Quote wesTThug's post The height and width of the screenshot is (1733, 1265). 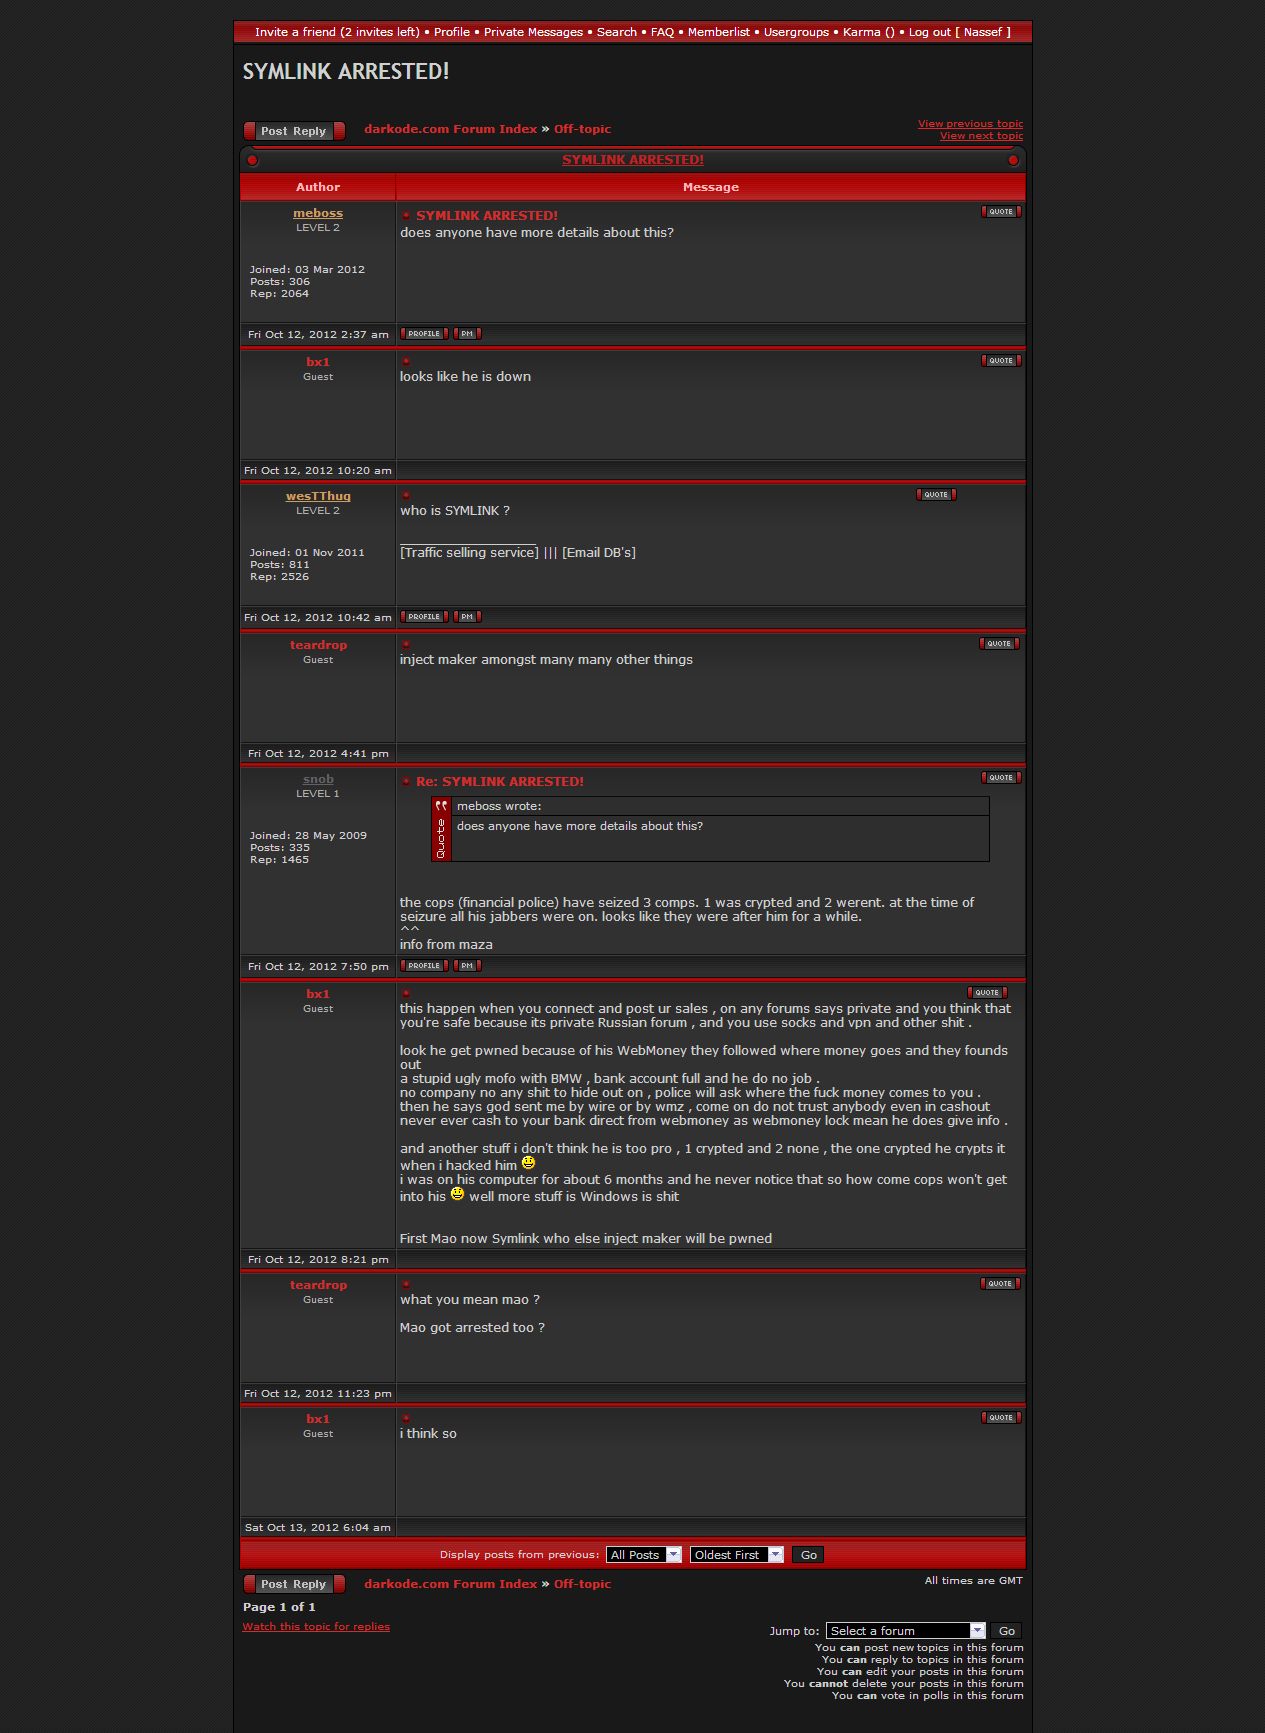click(x=936, y=495)
